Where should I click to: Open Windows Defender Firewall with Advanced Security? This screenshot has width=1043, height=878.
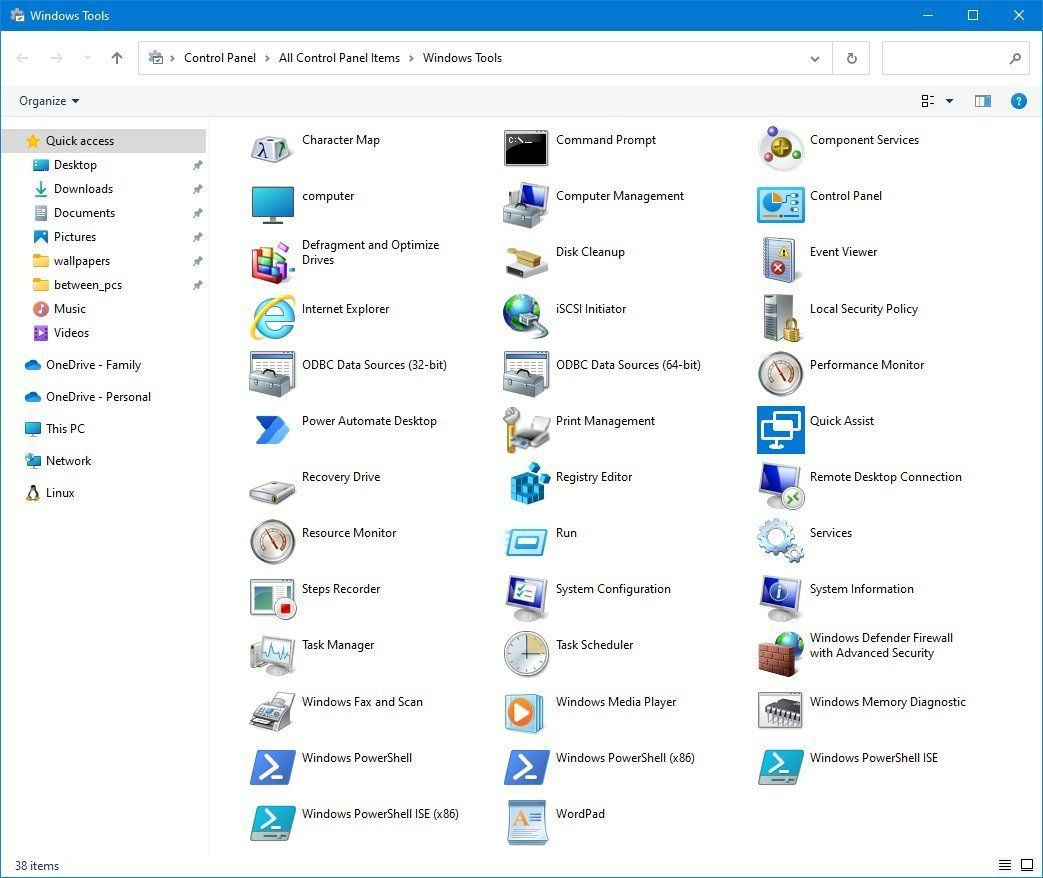pos(881,645)
